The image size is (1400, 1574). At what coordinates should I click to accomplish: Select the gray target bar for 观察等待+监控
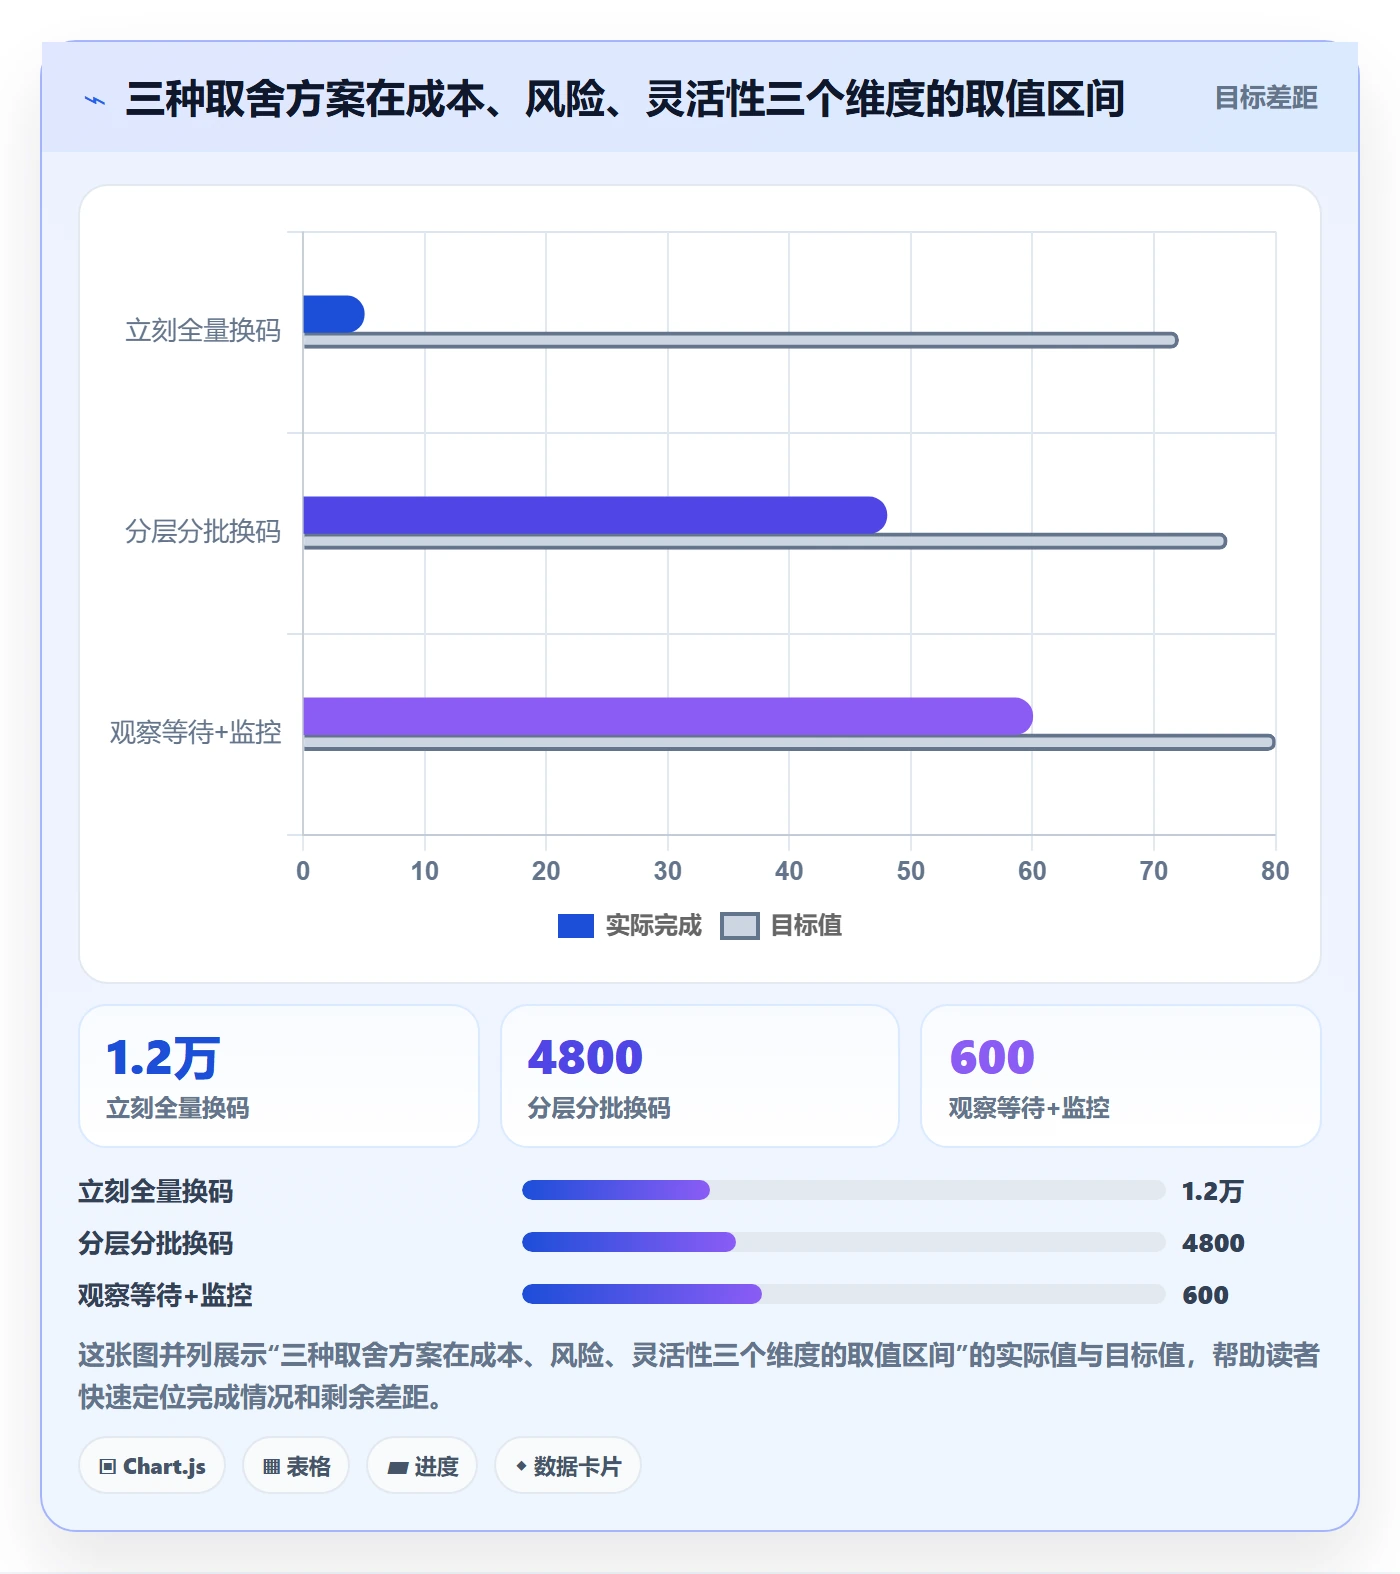[789, 742]
